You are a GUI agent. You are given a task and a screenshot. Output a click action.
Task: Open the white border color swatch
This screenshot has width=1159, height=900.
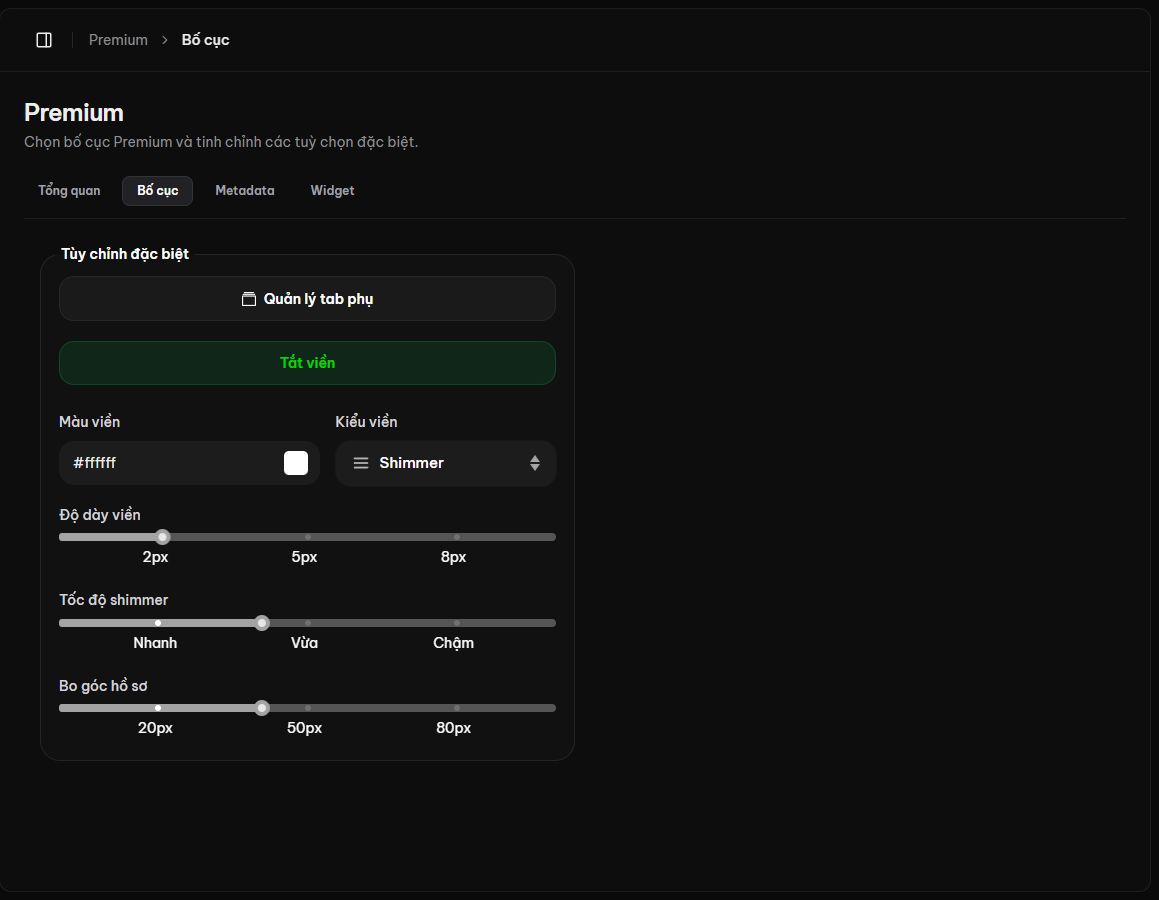click(296, 463)
